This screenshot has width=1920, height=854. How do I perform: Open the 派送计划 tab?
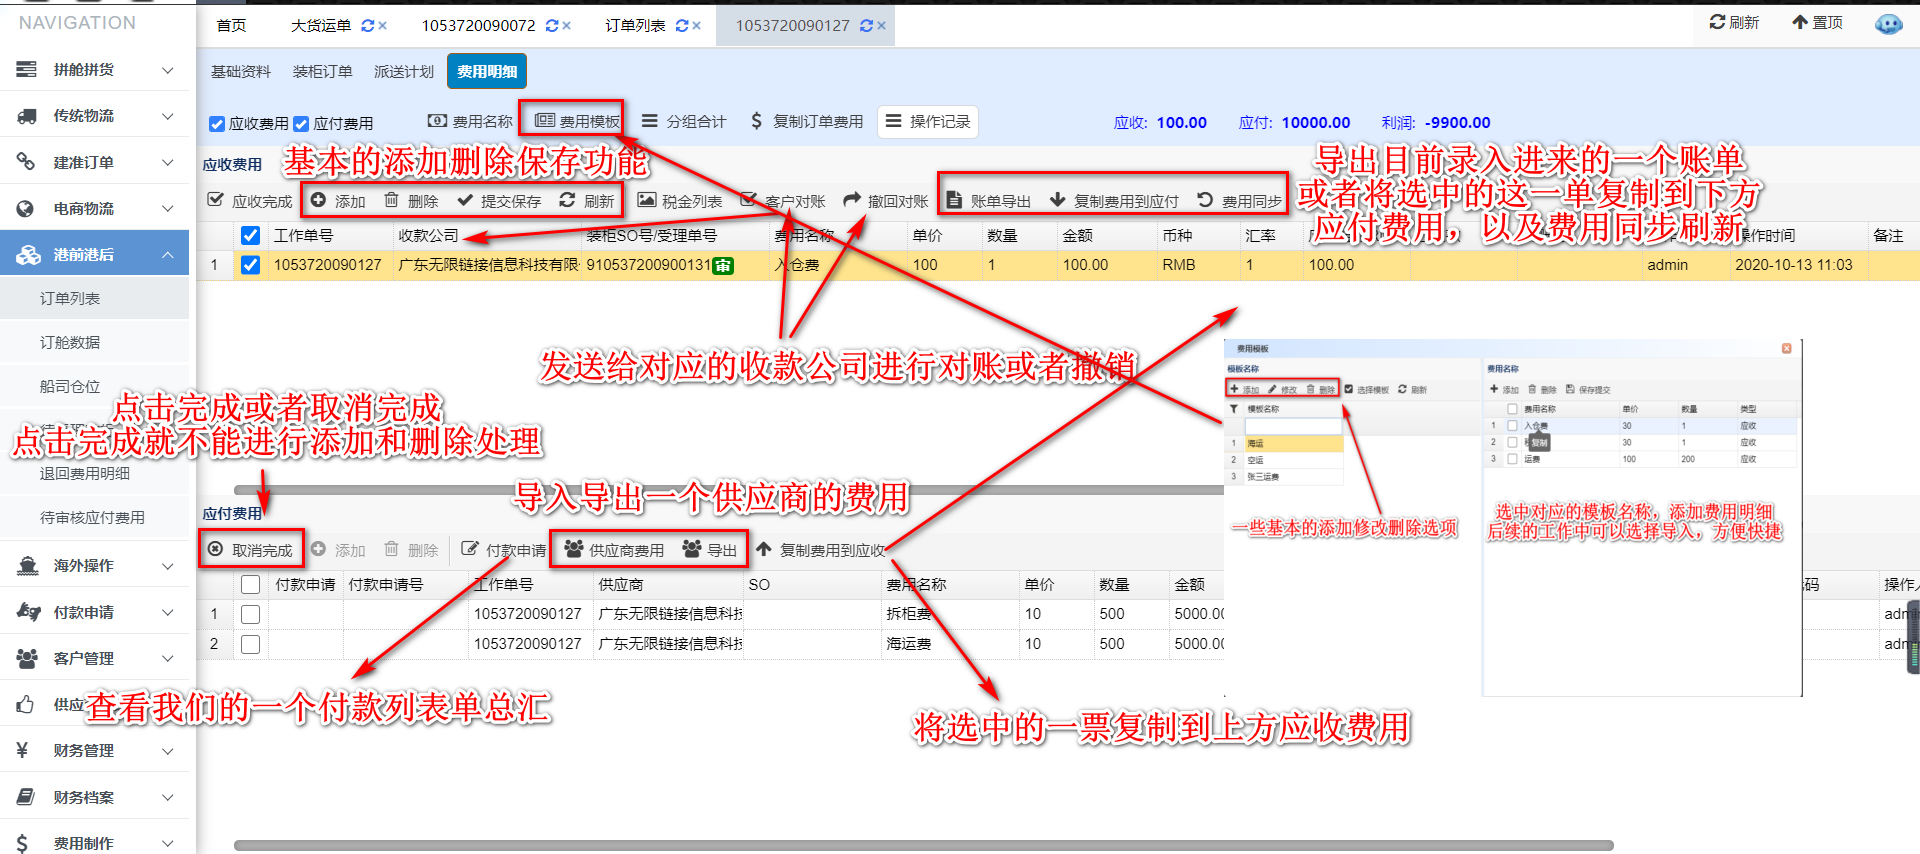point(403,72)
